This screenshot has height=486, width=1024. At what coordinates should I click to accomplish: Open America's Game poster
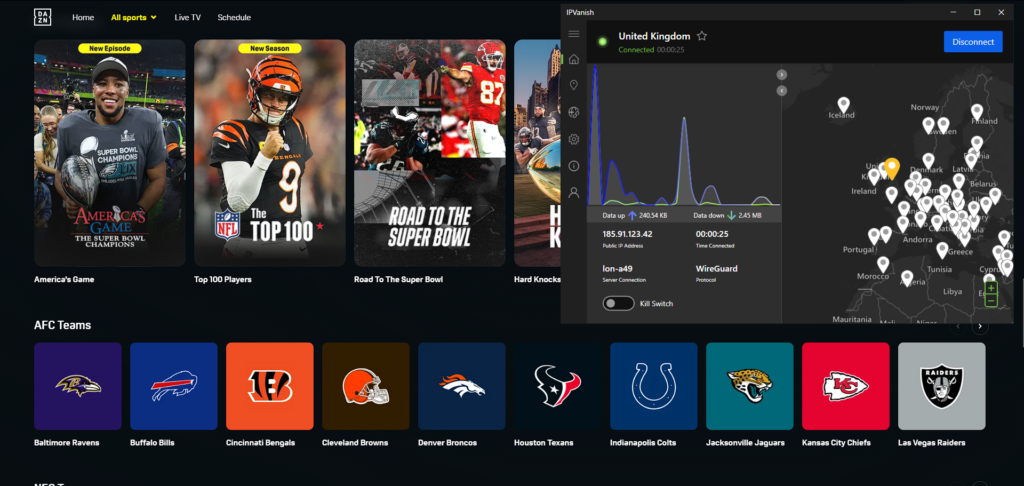tap(110, 153)
